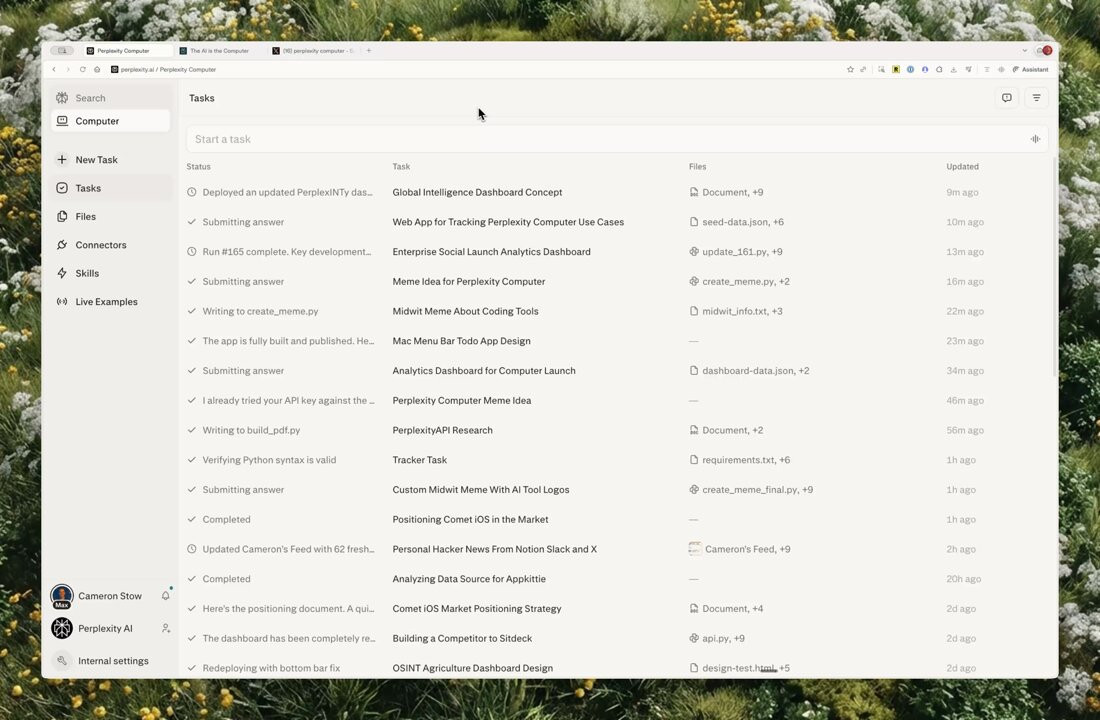The width and height of the screenshot is (1100, 720).
Task: Open Analyzing Data Source for Appkittie task
Action: (469, 579)
